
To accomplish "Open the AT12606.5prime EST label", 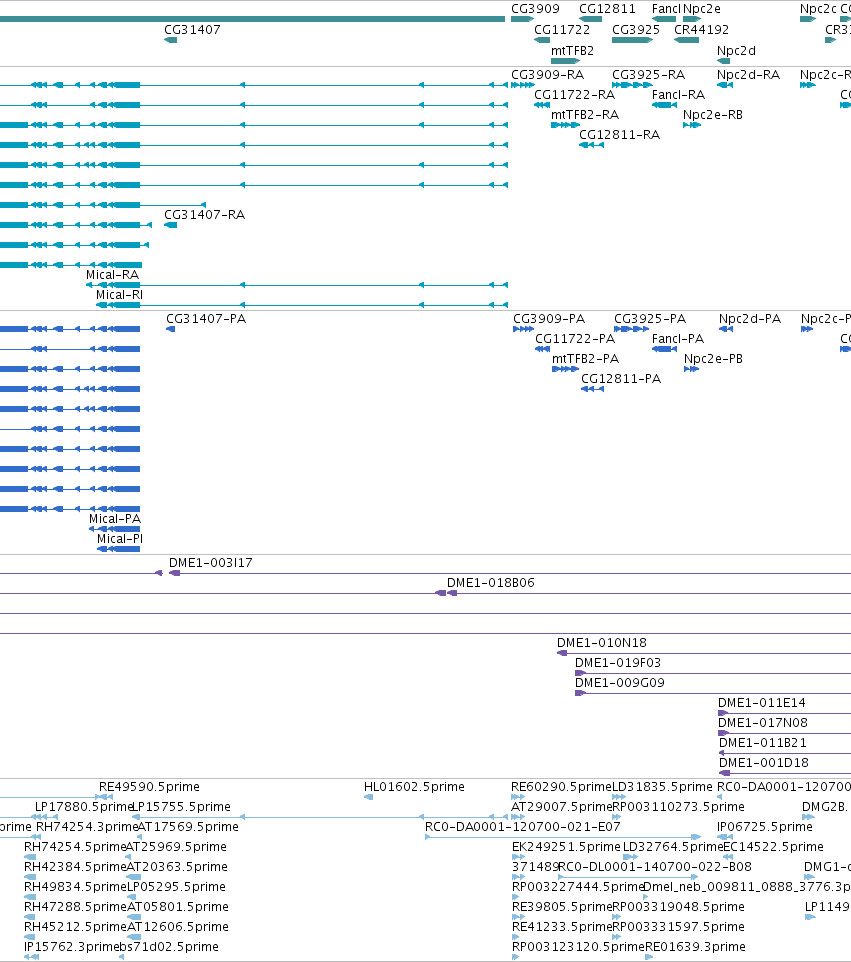I will [x=178, y=926].
